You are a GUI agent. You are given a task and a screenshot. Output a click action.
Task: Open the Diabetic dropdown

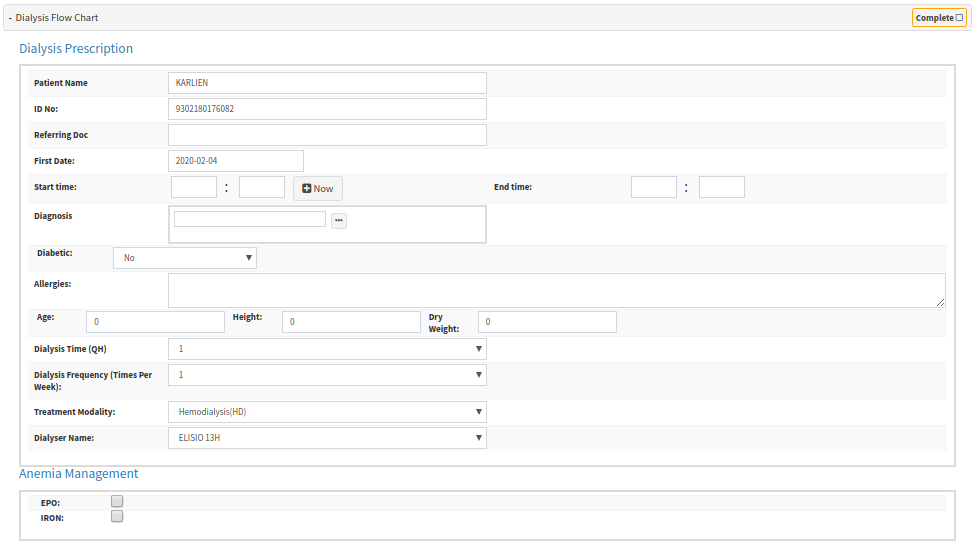tap(185, 258)
